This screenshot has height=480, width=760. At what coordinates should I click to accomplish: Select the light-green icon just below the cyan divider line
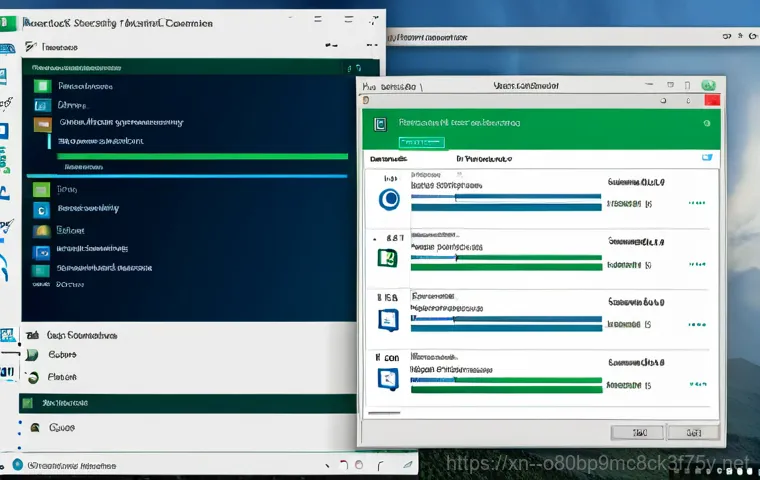[41, 190]
